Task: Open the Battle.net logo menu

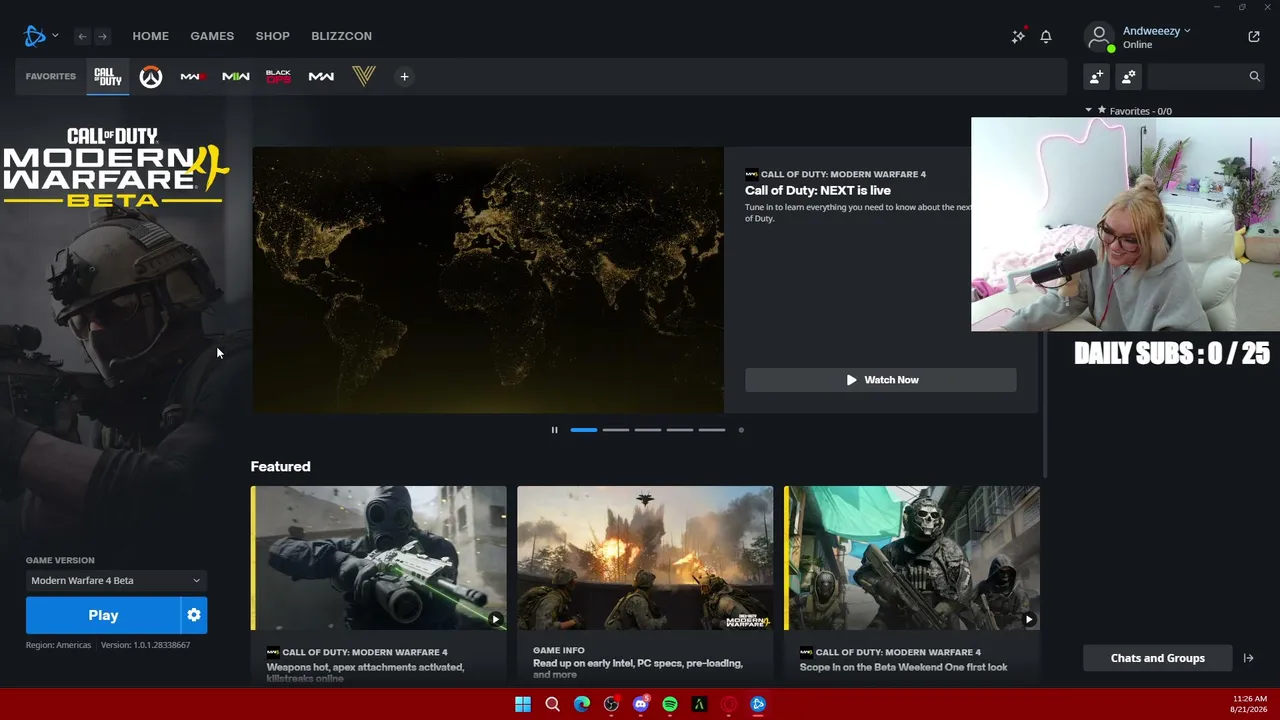Action: click(x=35, y=36)
